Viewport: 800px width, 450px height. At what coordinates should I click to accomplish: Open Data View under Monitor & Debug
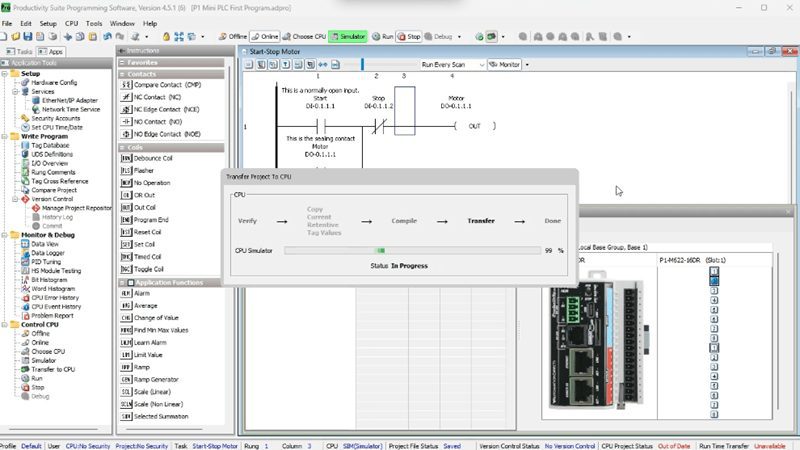click(45, 244)
